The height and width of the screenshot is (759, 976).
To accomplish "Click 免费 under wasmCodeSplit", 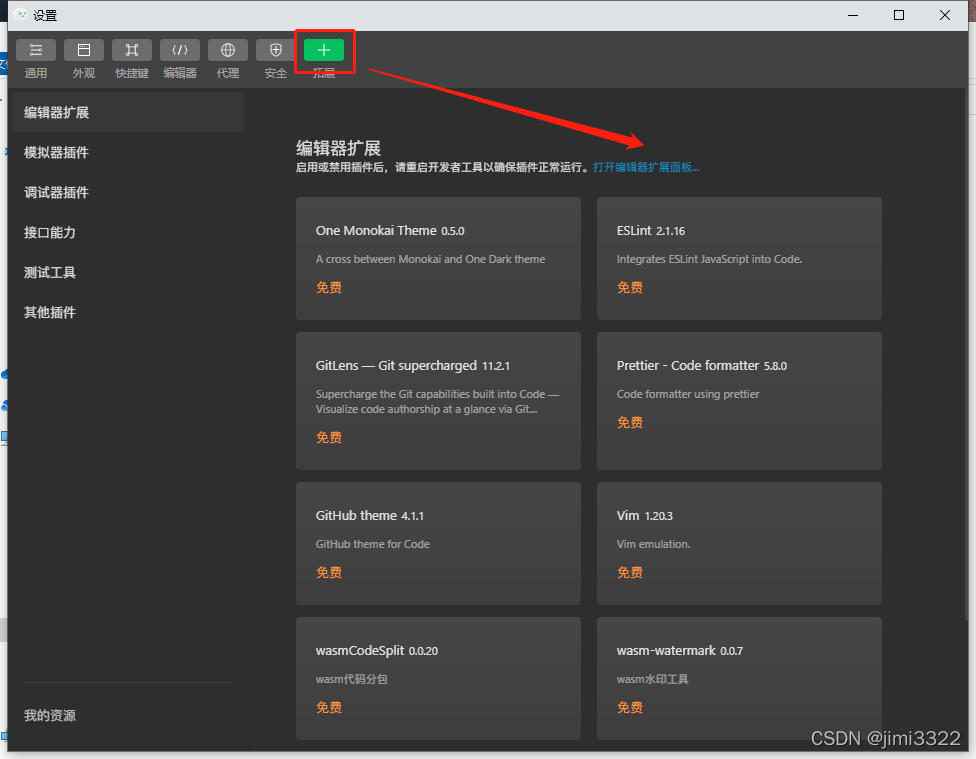I will click(x=329, y=708).
